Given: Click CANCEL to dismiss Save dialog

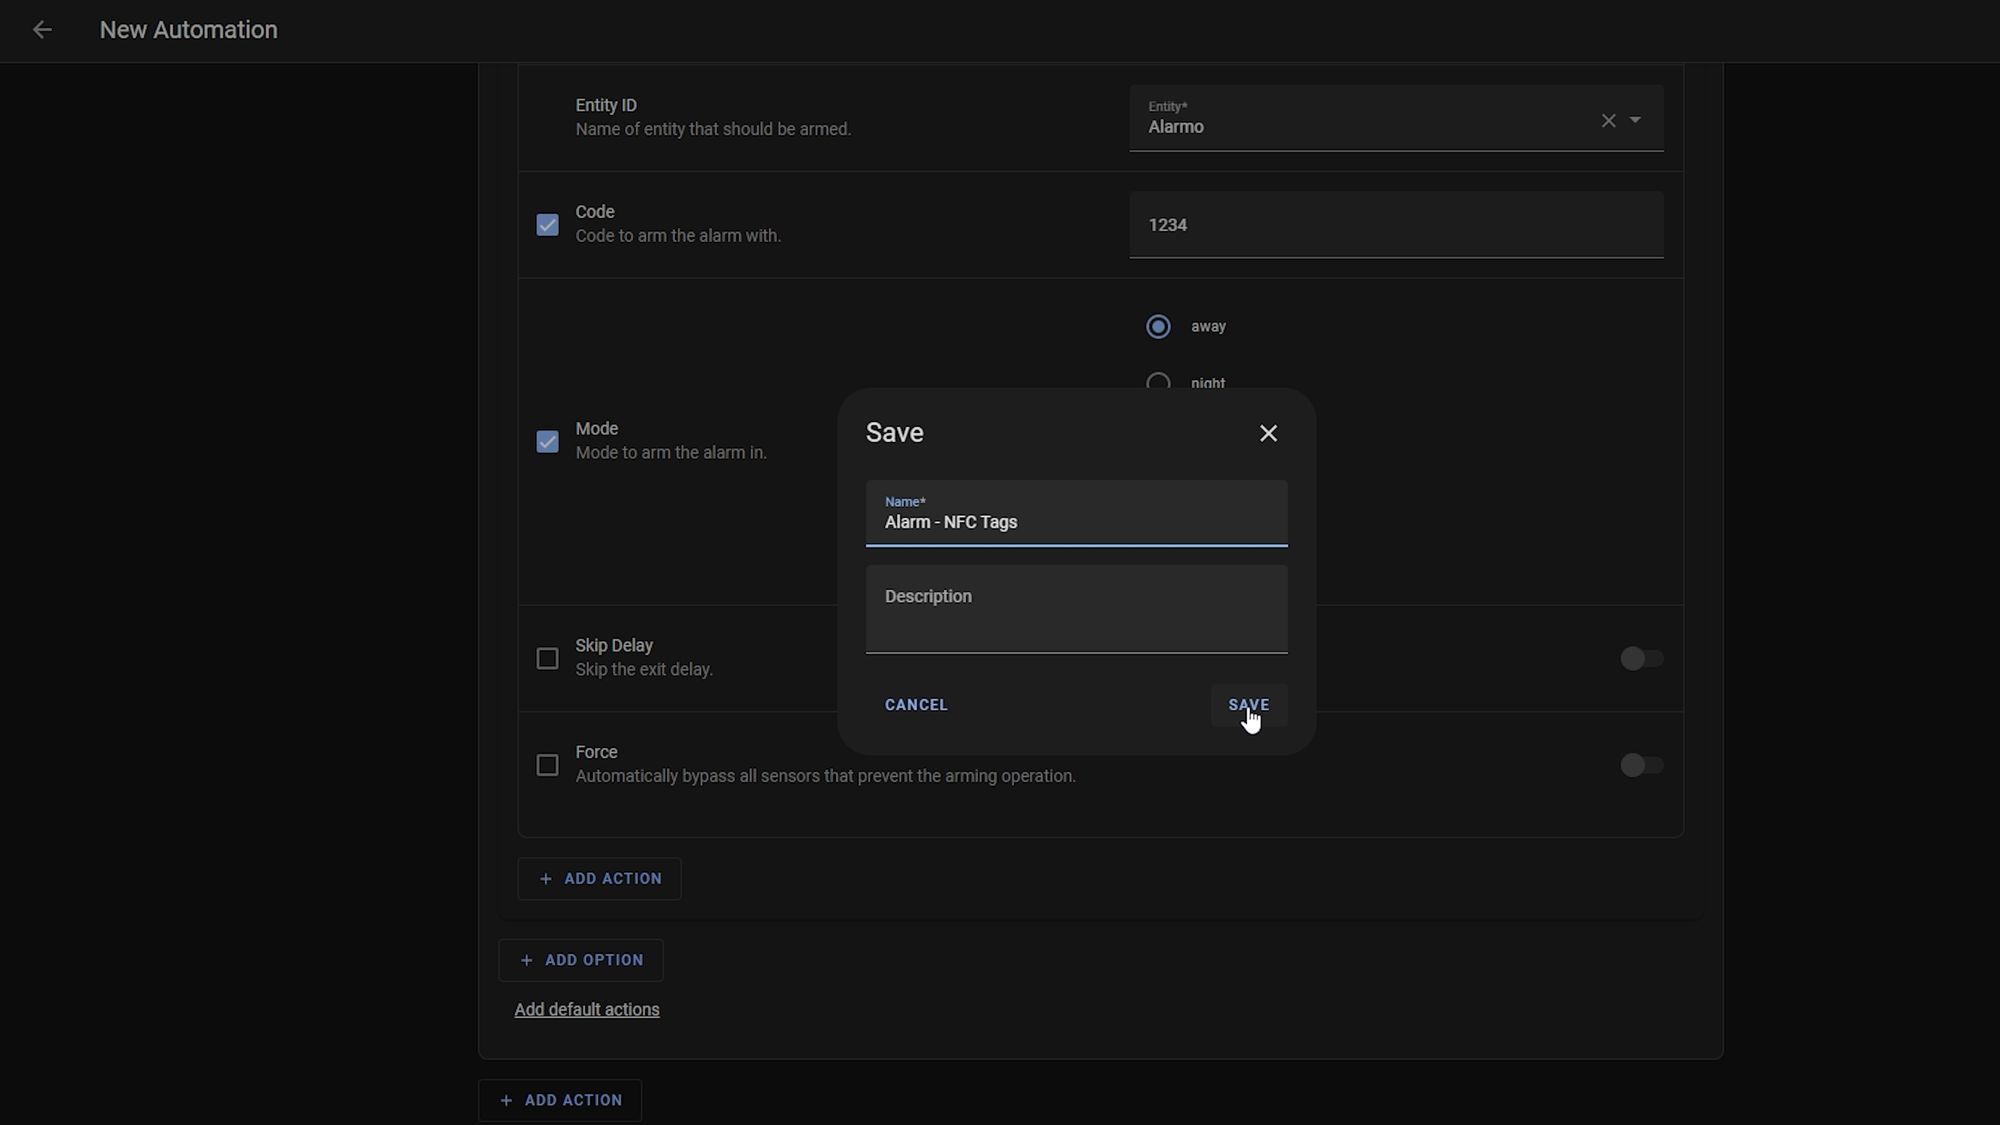Looking at the screenshot, I should coord(916,703).
